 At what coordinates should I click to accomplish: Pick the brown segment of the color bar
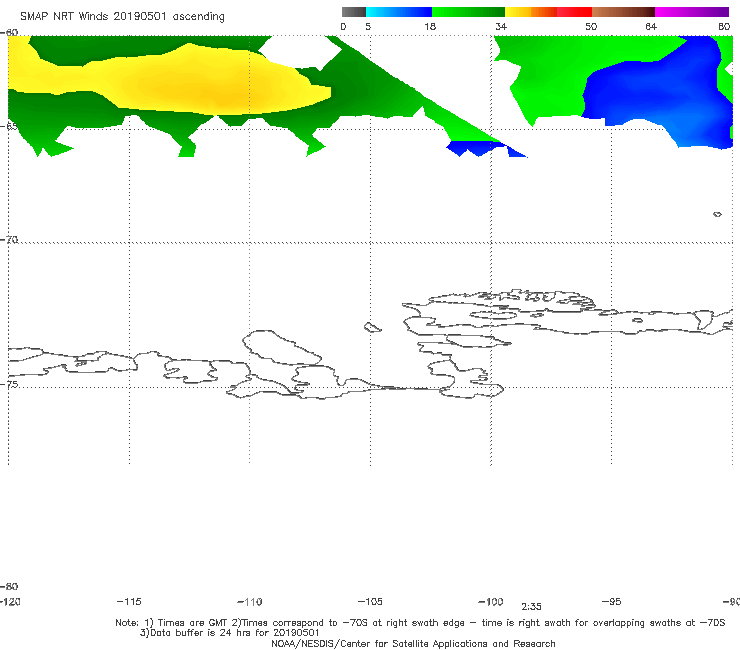tap(623, 12)
